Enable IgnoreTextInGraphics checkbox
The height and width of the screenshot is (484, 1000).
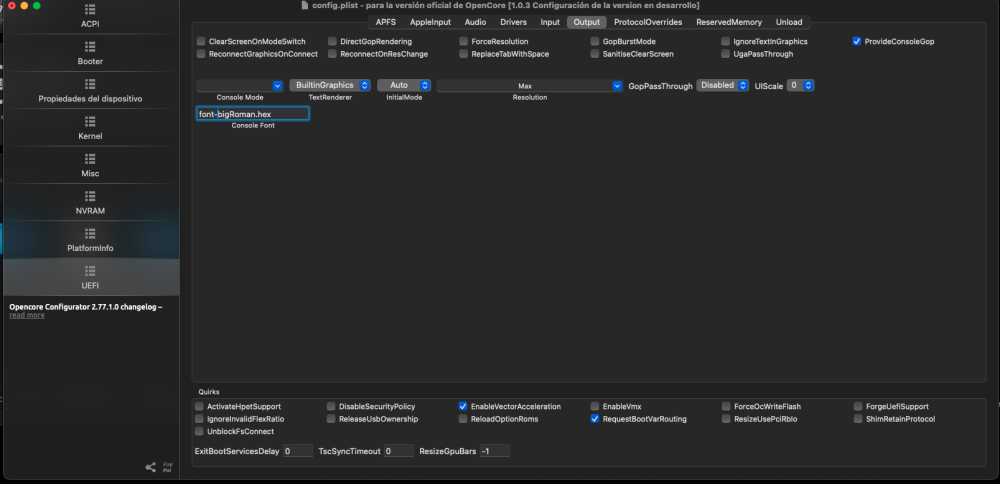click(726, 41)
